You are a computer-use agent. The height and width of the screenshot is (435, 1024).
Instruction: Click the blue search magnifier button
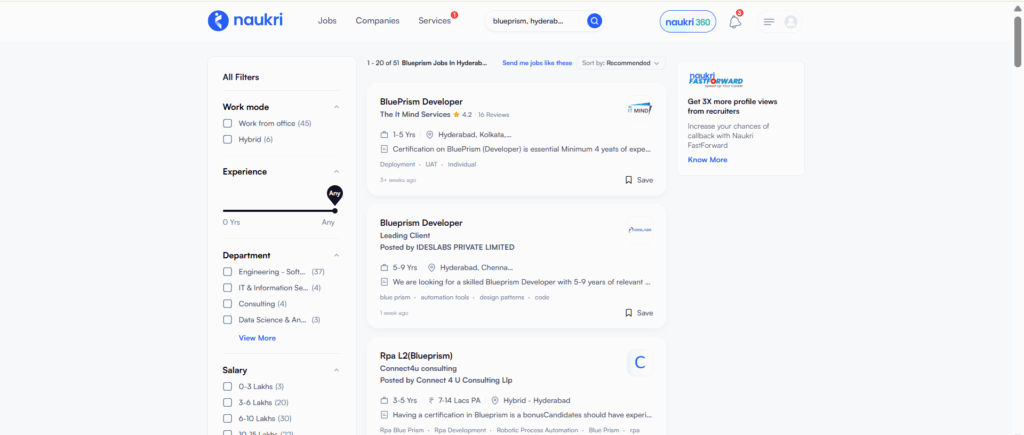[594, 21]
